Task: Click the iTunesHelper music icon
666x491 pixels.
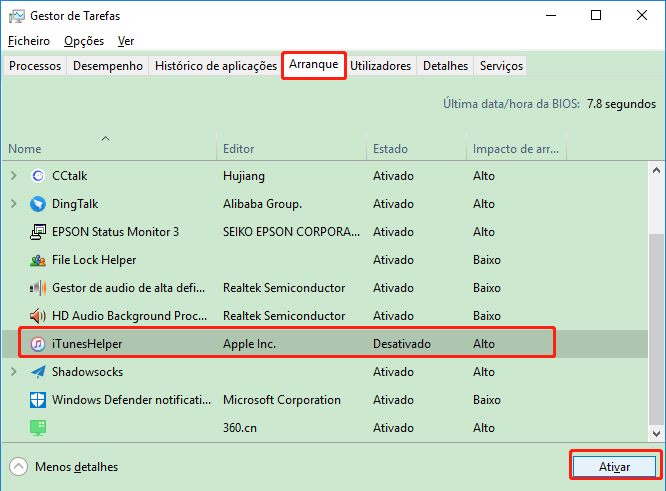Action: tap(38, 344)
